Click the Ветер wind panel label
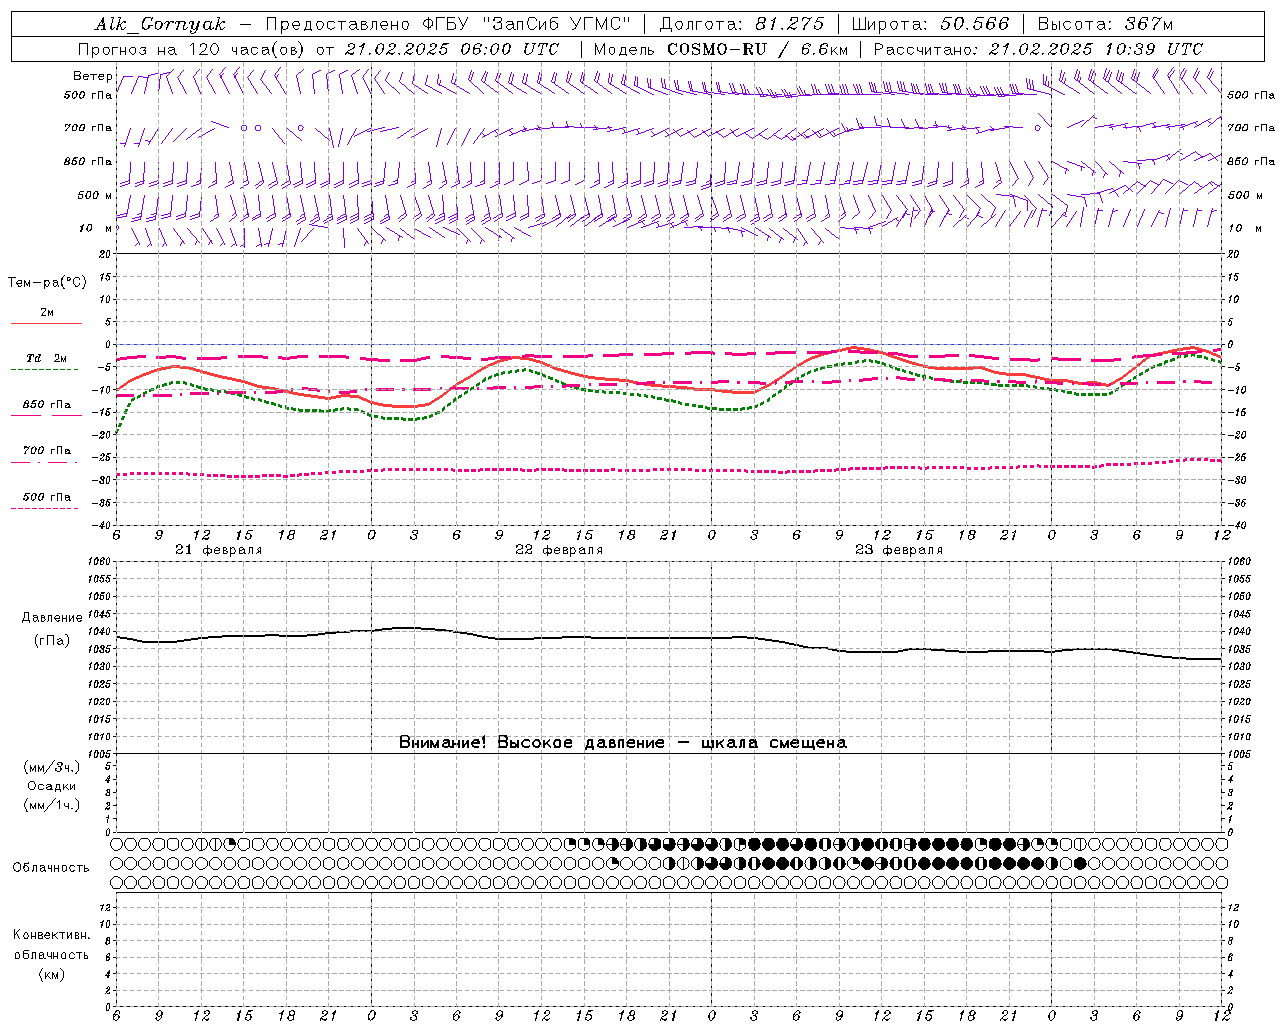This screenshot has width=1280, height=1024. pos(93,76)
